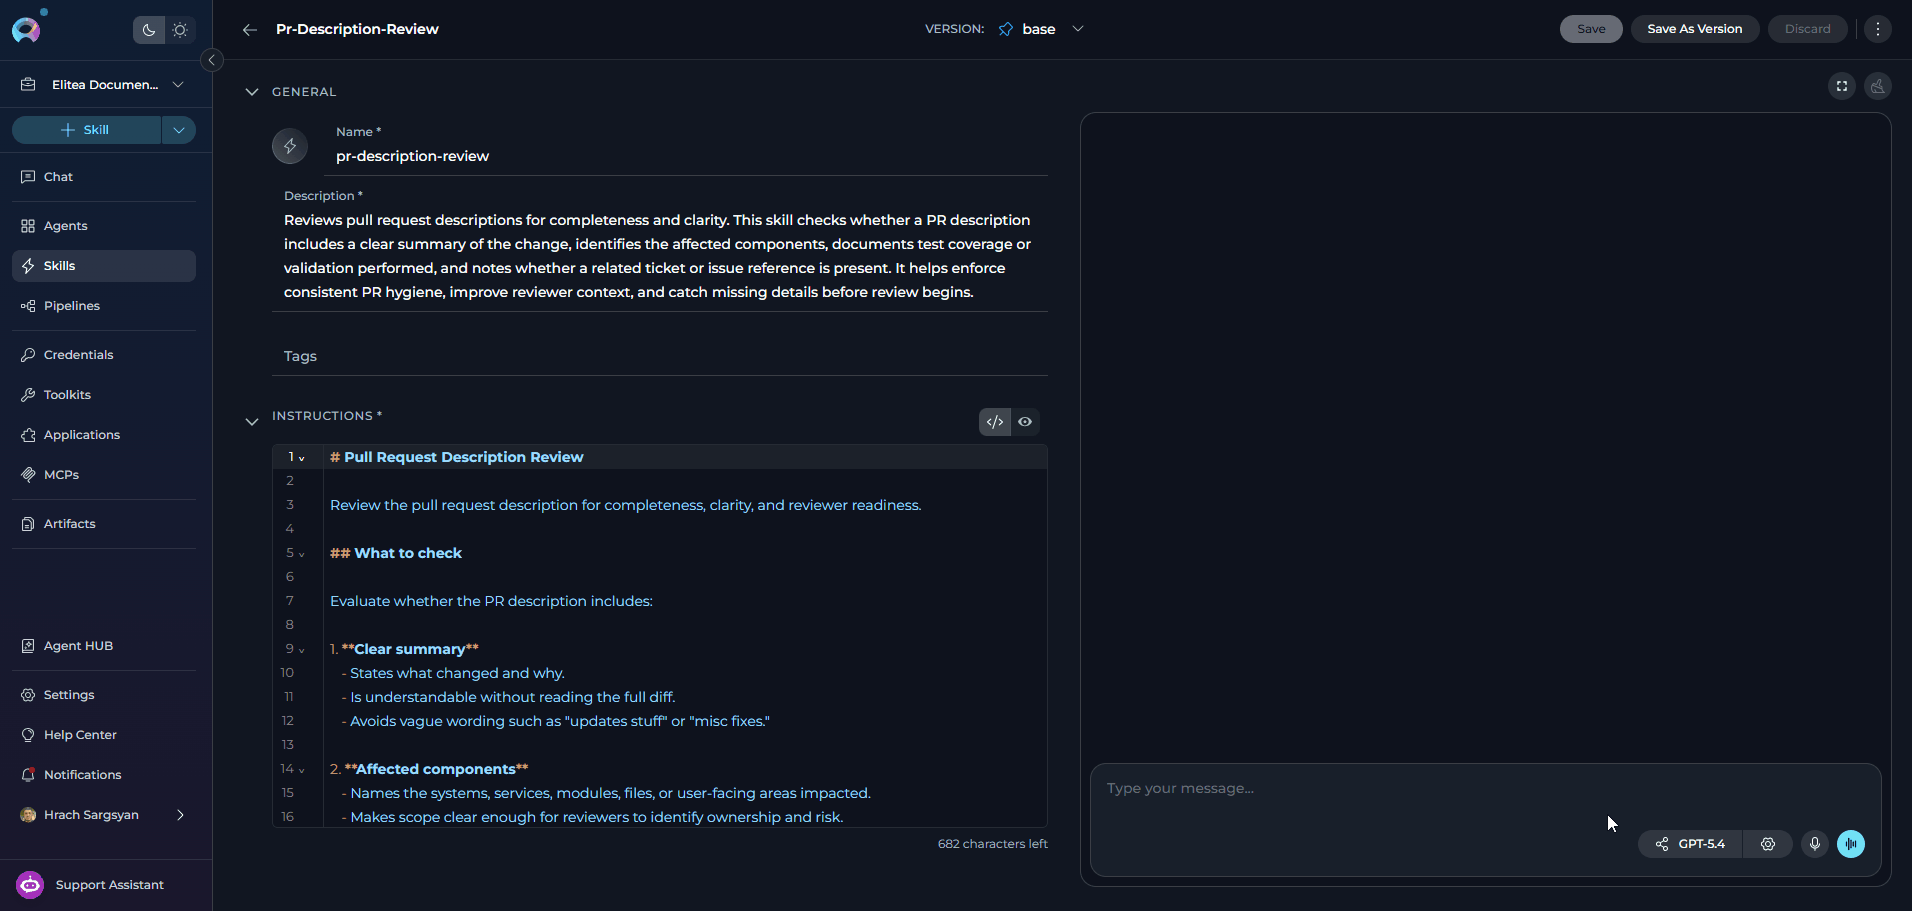1912x911 pixels.
Task: Click the microphone voice input icon
Action: pos(1815,844)
